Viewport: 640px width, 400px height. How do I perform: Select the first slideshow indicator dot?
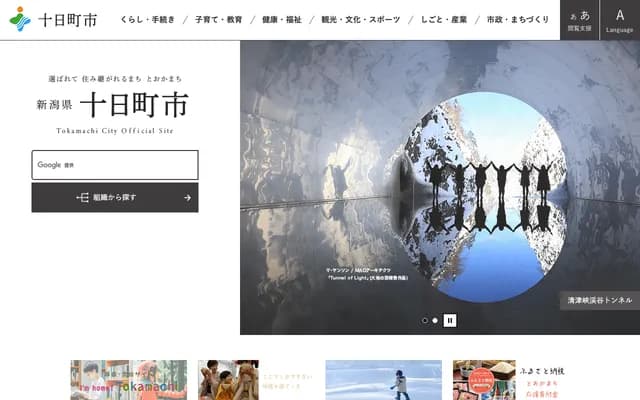click(x=425, y=320)
